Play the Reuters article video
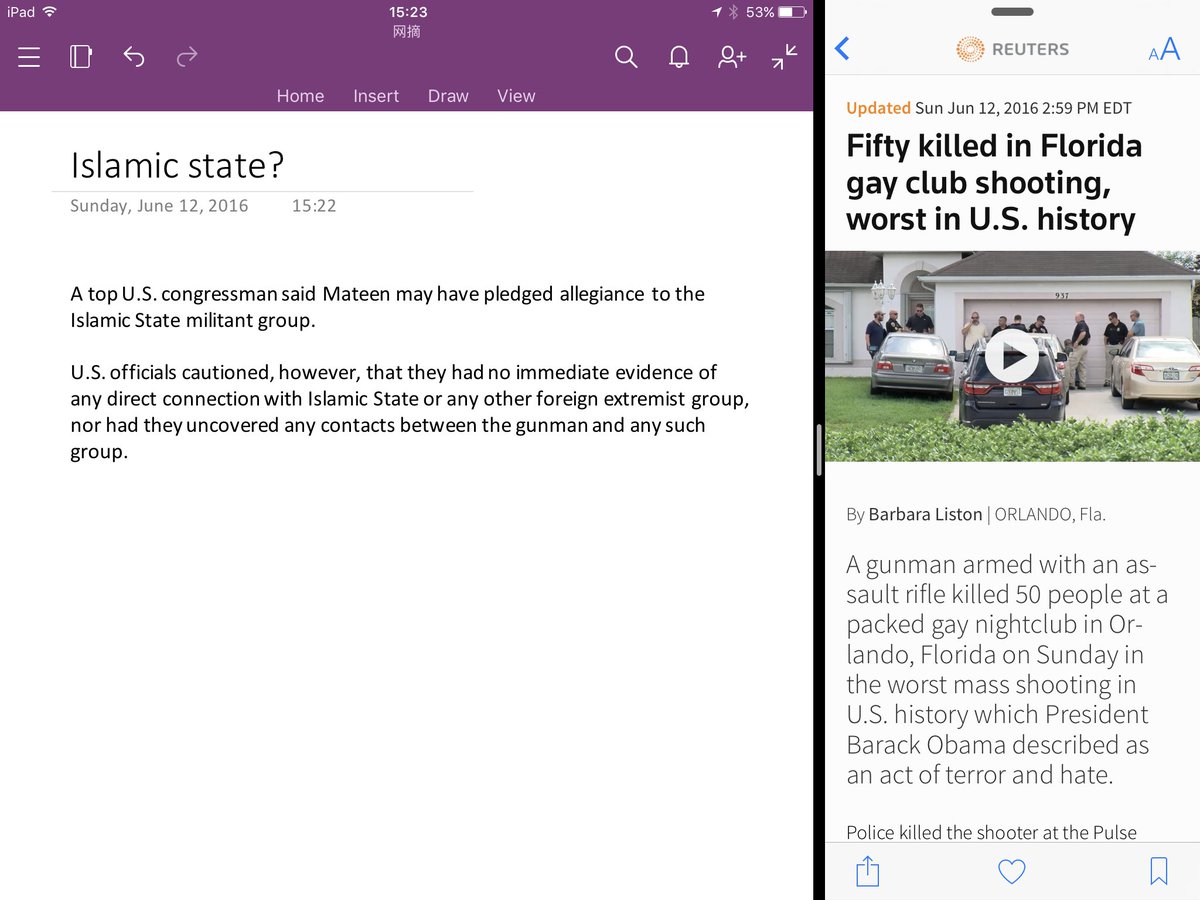The image size is (1200, 900). click(x=1011, y=356)
